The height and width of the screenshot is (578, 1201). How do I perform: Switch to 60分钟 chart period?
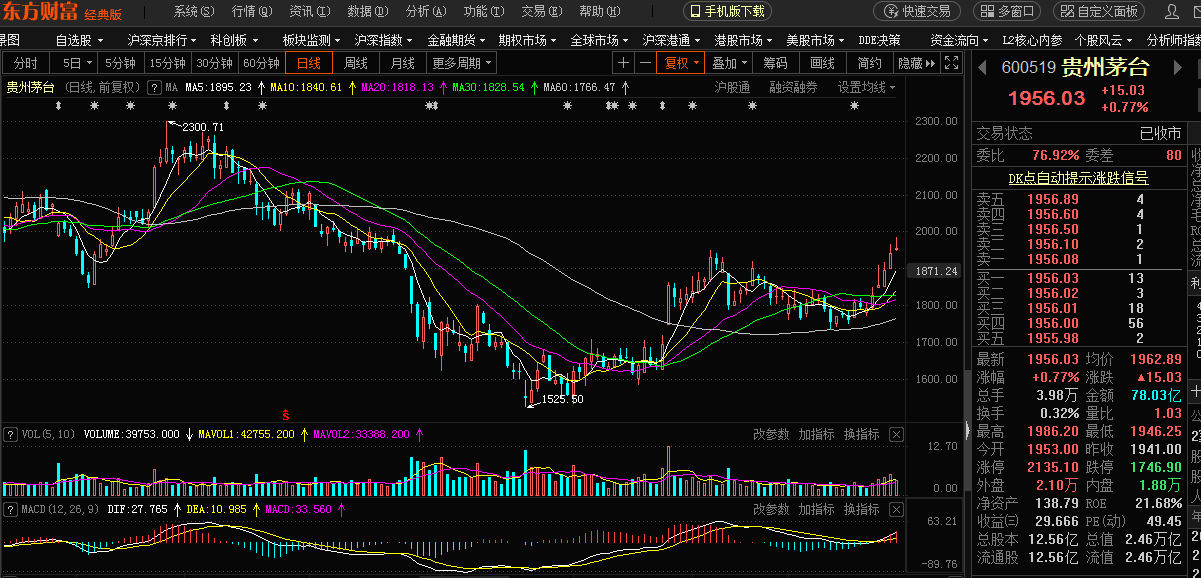point(261,62)
